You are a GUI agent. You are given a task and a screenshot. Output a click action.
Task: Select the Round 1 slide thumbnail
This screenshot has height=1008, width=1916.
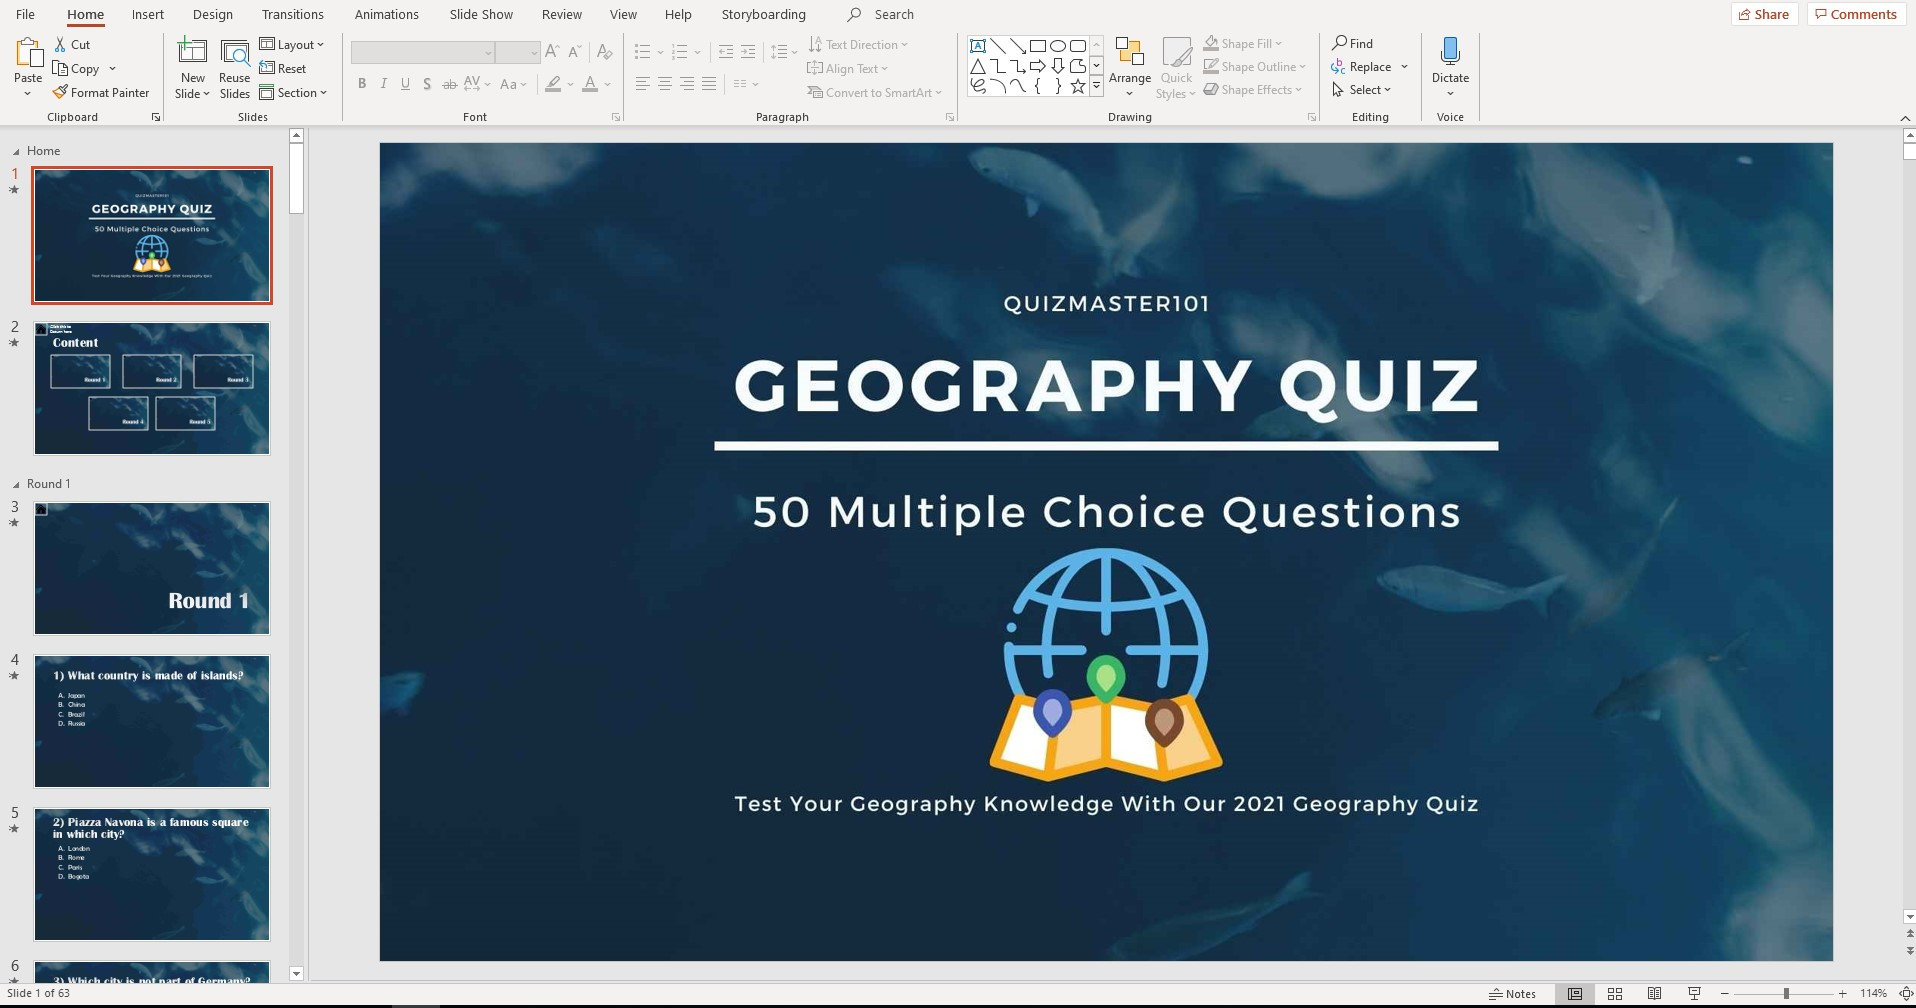click(x=152, y=567)
